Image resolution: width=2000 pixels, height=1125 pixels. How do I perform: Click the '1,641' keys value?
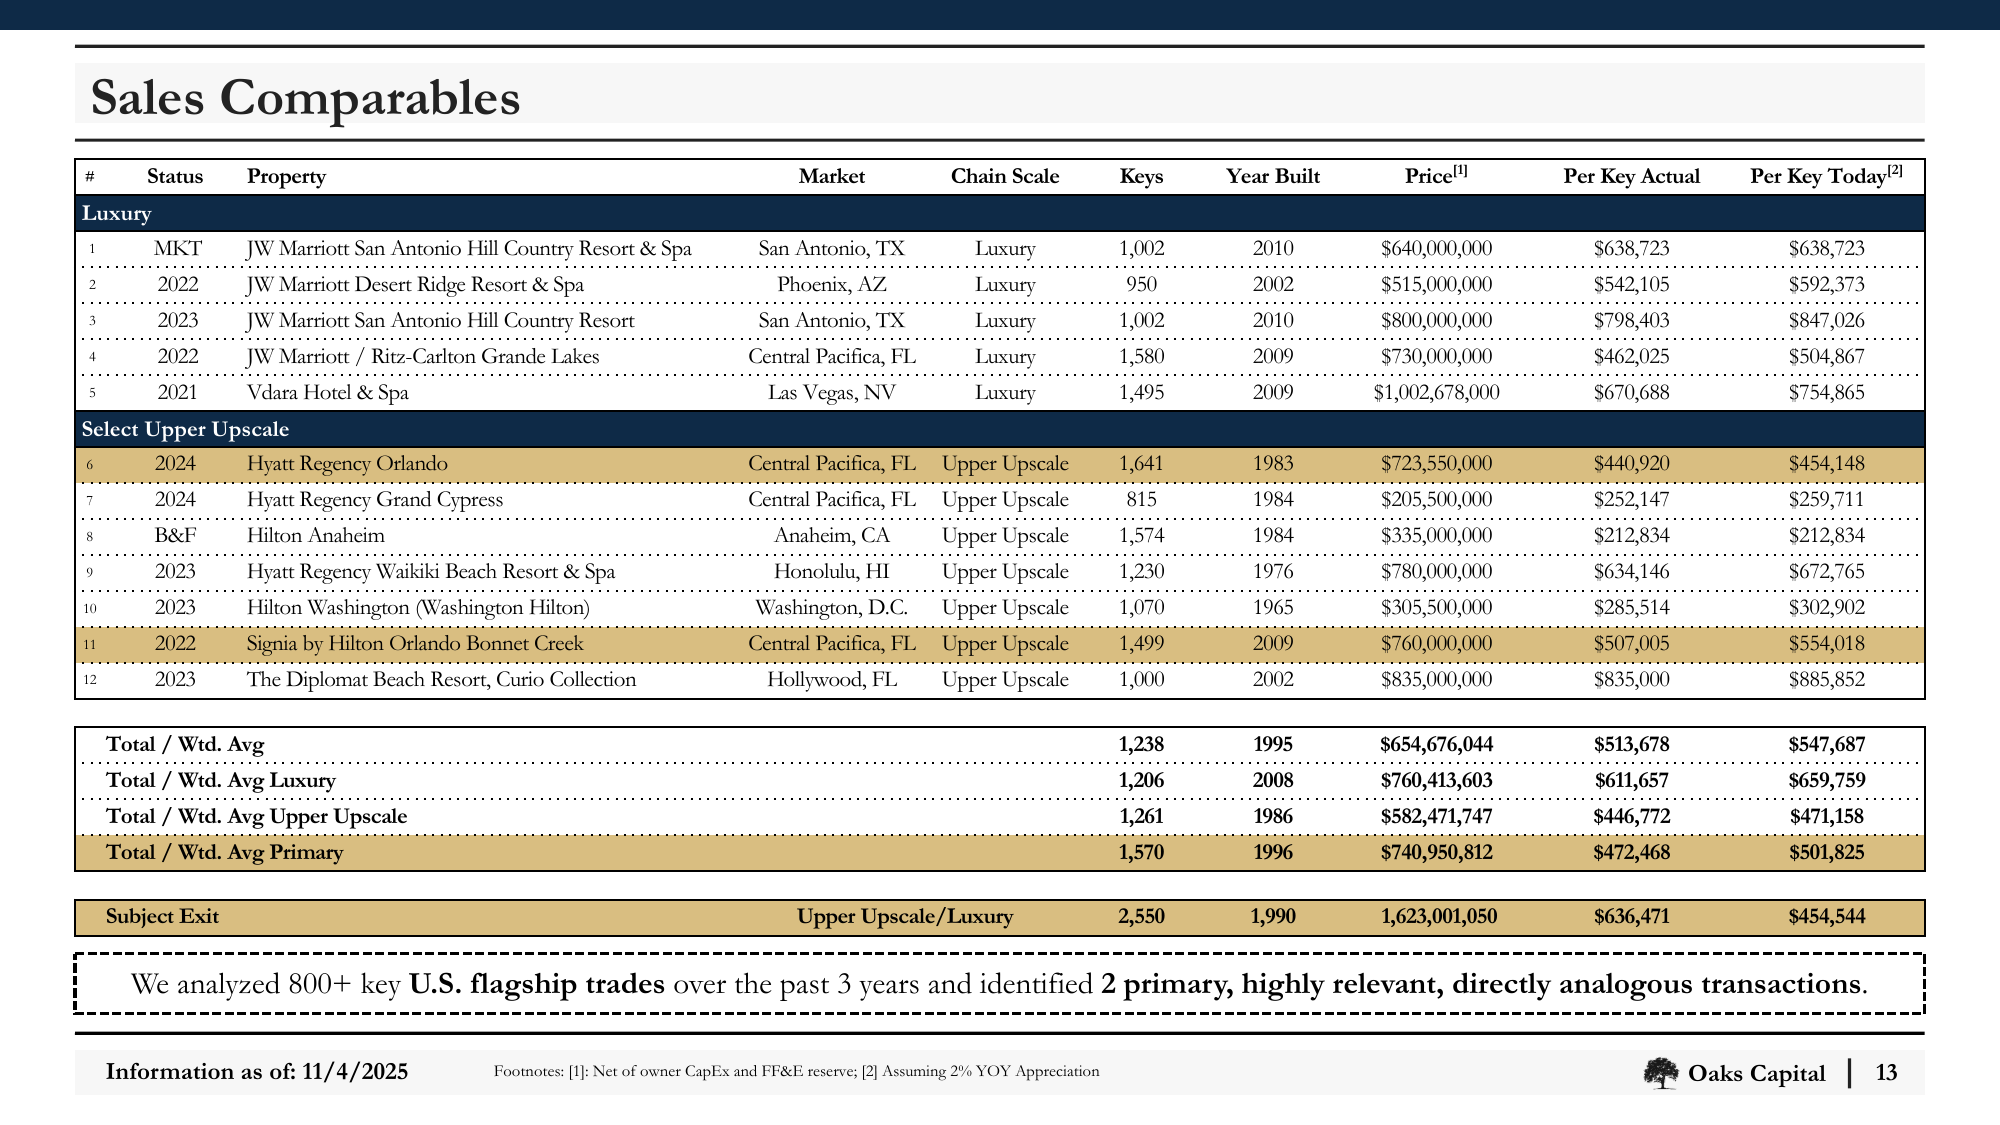click(1141, 463)
